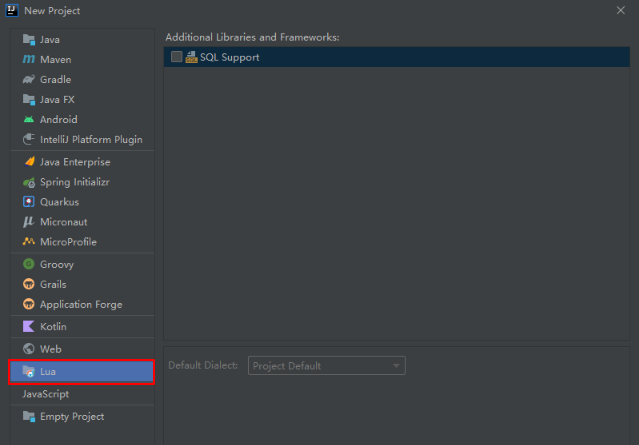Image resolution: width=639 pixels, height=445 pixels.
Task: Choose Empty Project entry
Action: click(72, 416)
